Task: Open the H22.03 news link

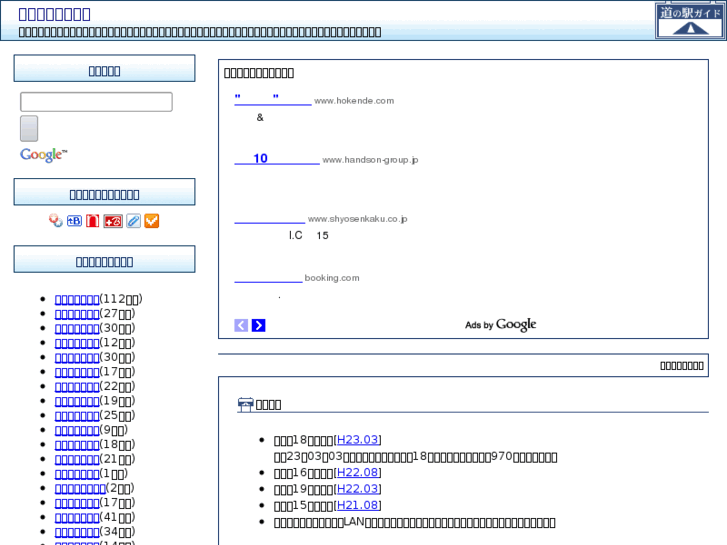Action: tap(357, 489)
